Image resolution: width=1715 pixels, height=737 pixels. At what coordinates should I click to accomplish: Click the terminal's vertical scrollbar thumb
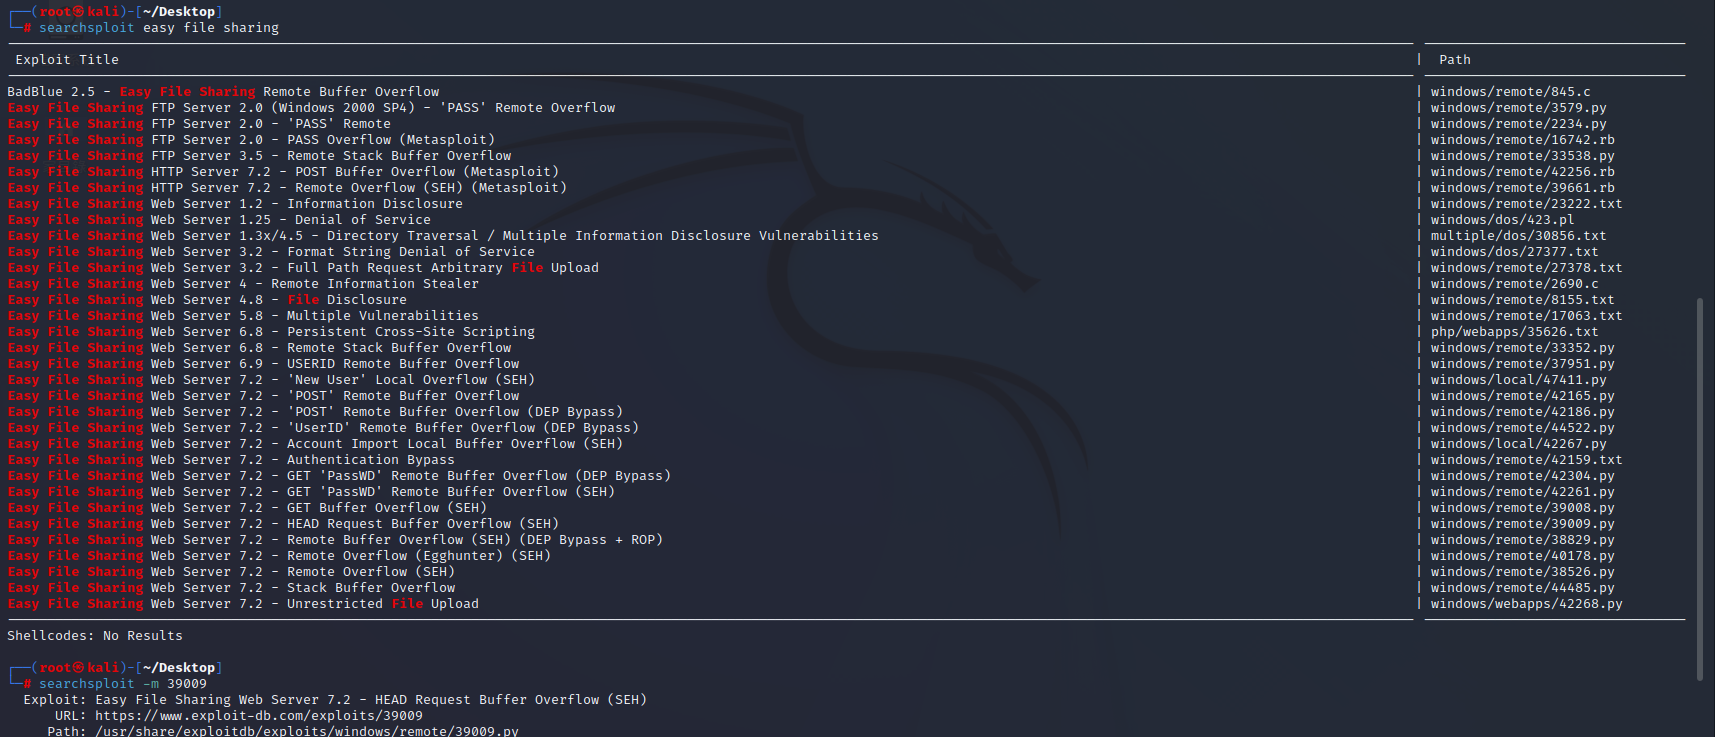tap(1699, 488)
